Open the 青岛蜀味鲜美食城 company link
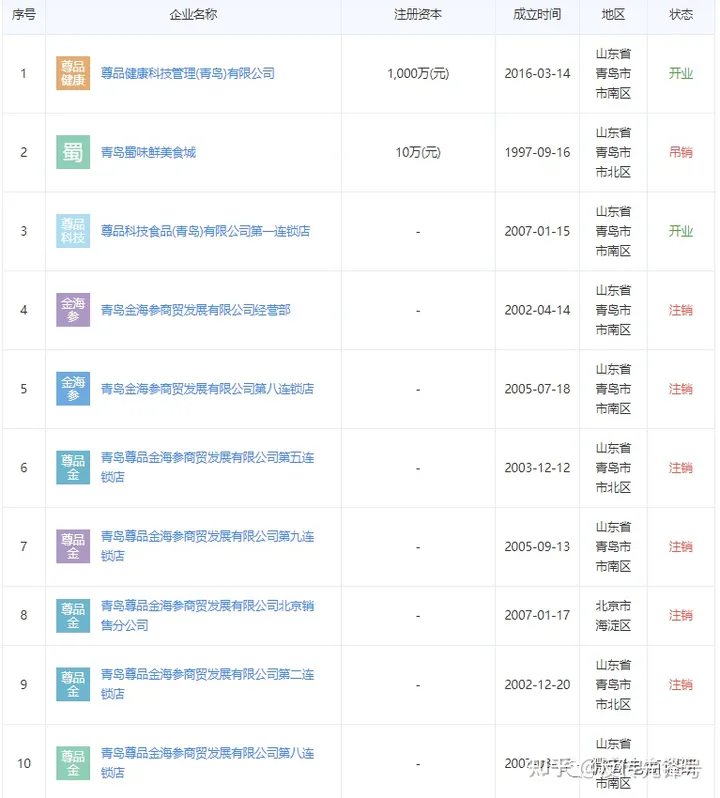 (x=148, y=152)
